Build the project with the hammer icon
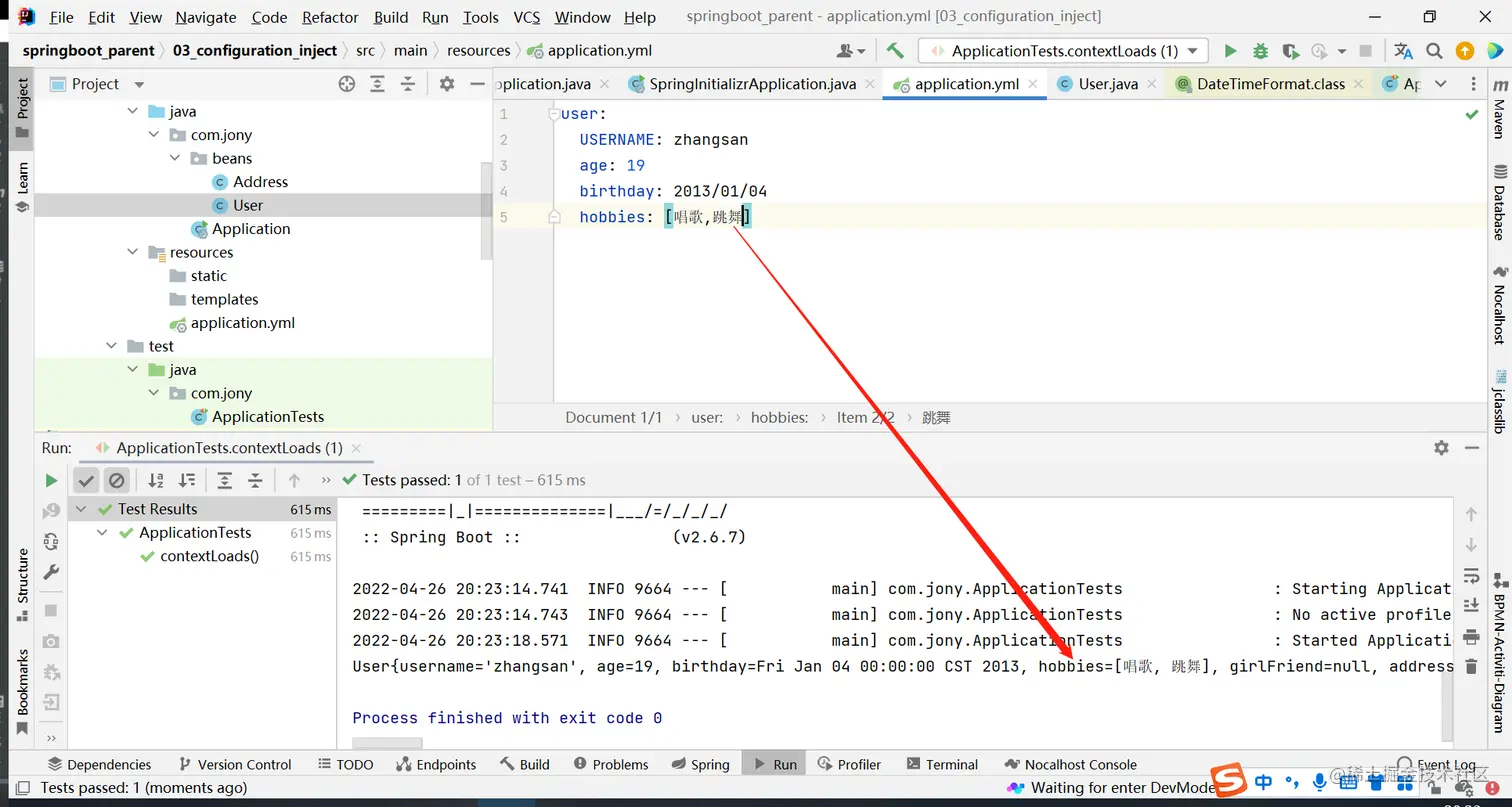This screenshot has width=1512, height=807. pyautogui.click(x=895, y=51)
